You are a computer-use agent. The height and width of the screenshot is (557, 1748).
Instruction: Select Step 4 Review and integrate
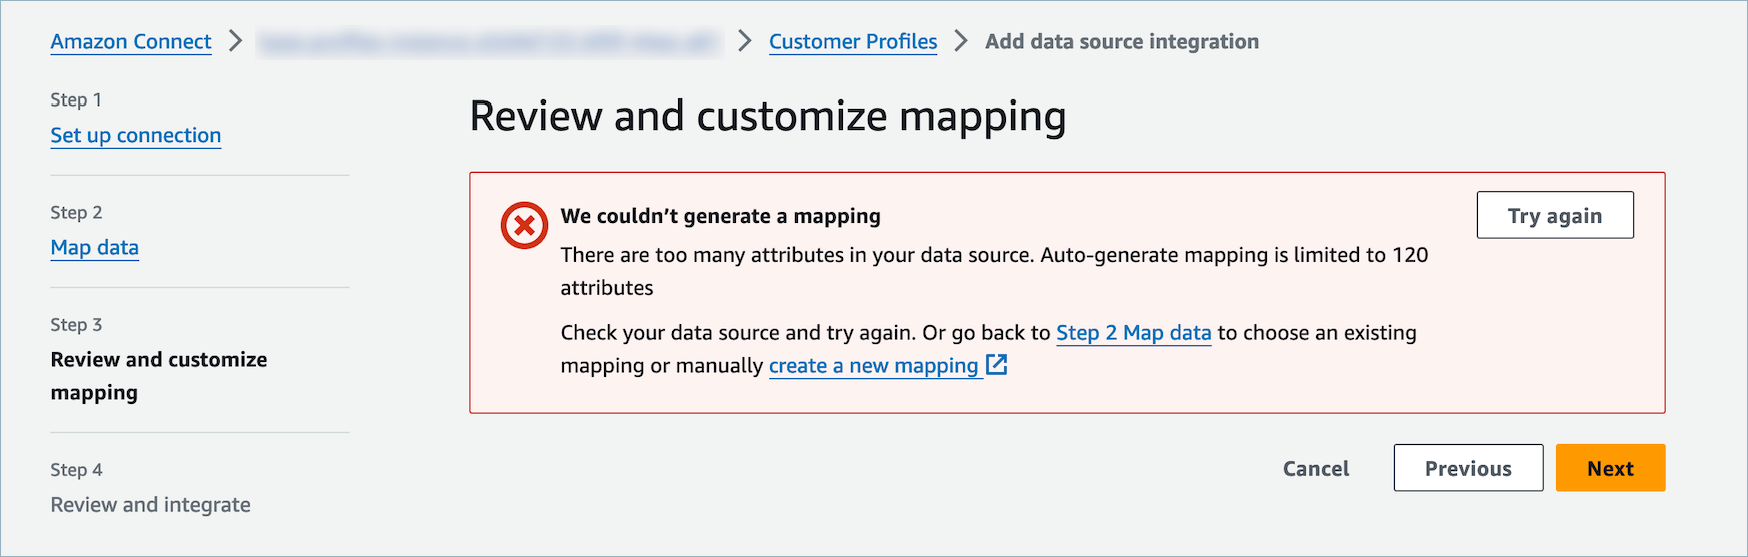pos(150,504)
